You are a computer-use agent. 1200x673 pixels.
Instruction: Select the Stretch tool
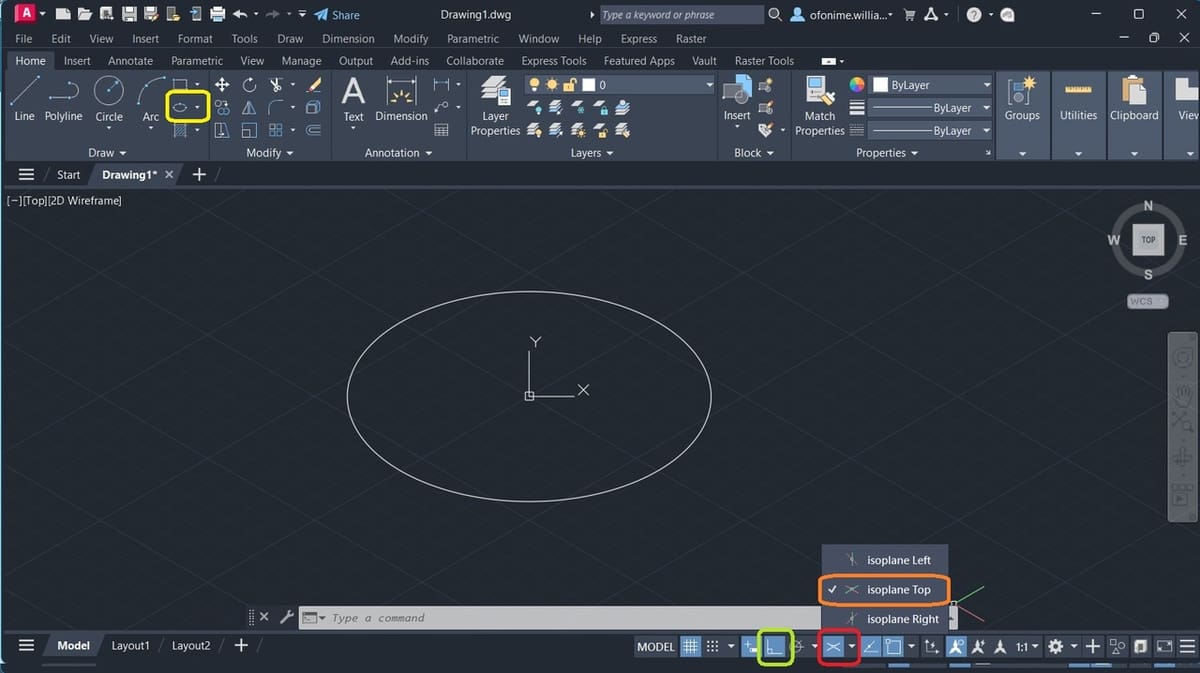[222, 130]
